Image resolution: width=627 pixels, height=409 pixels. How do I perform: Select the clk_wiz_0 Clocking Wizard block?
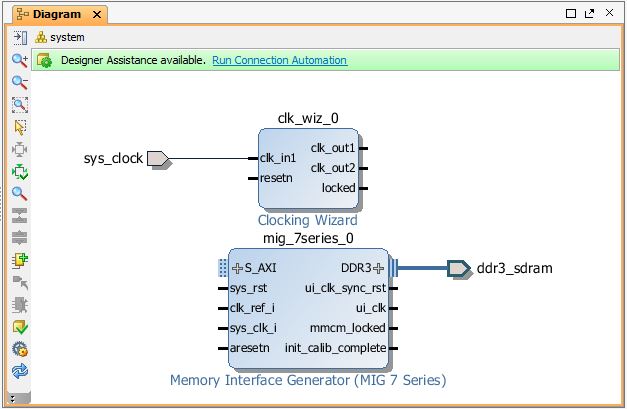coord(308,168)
